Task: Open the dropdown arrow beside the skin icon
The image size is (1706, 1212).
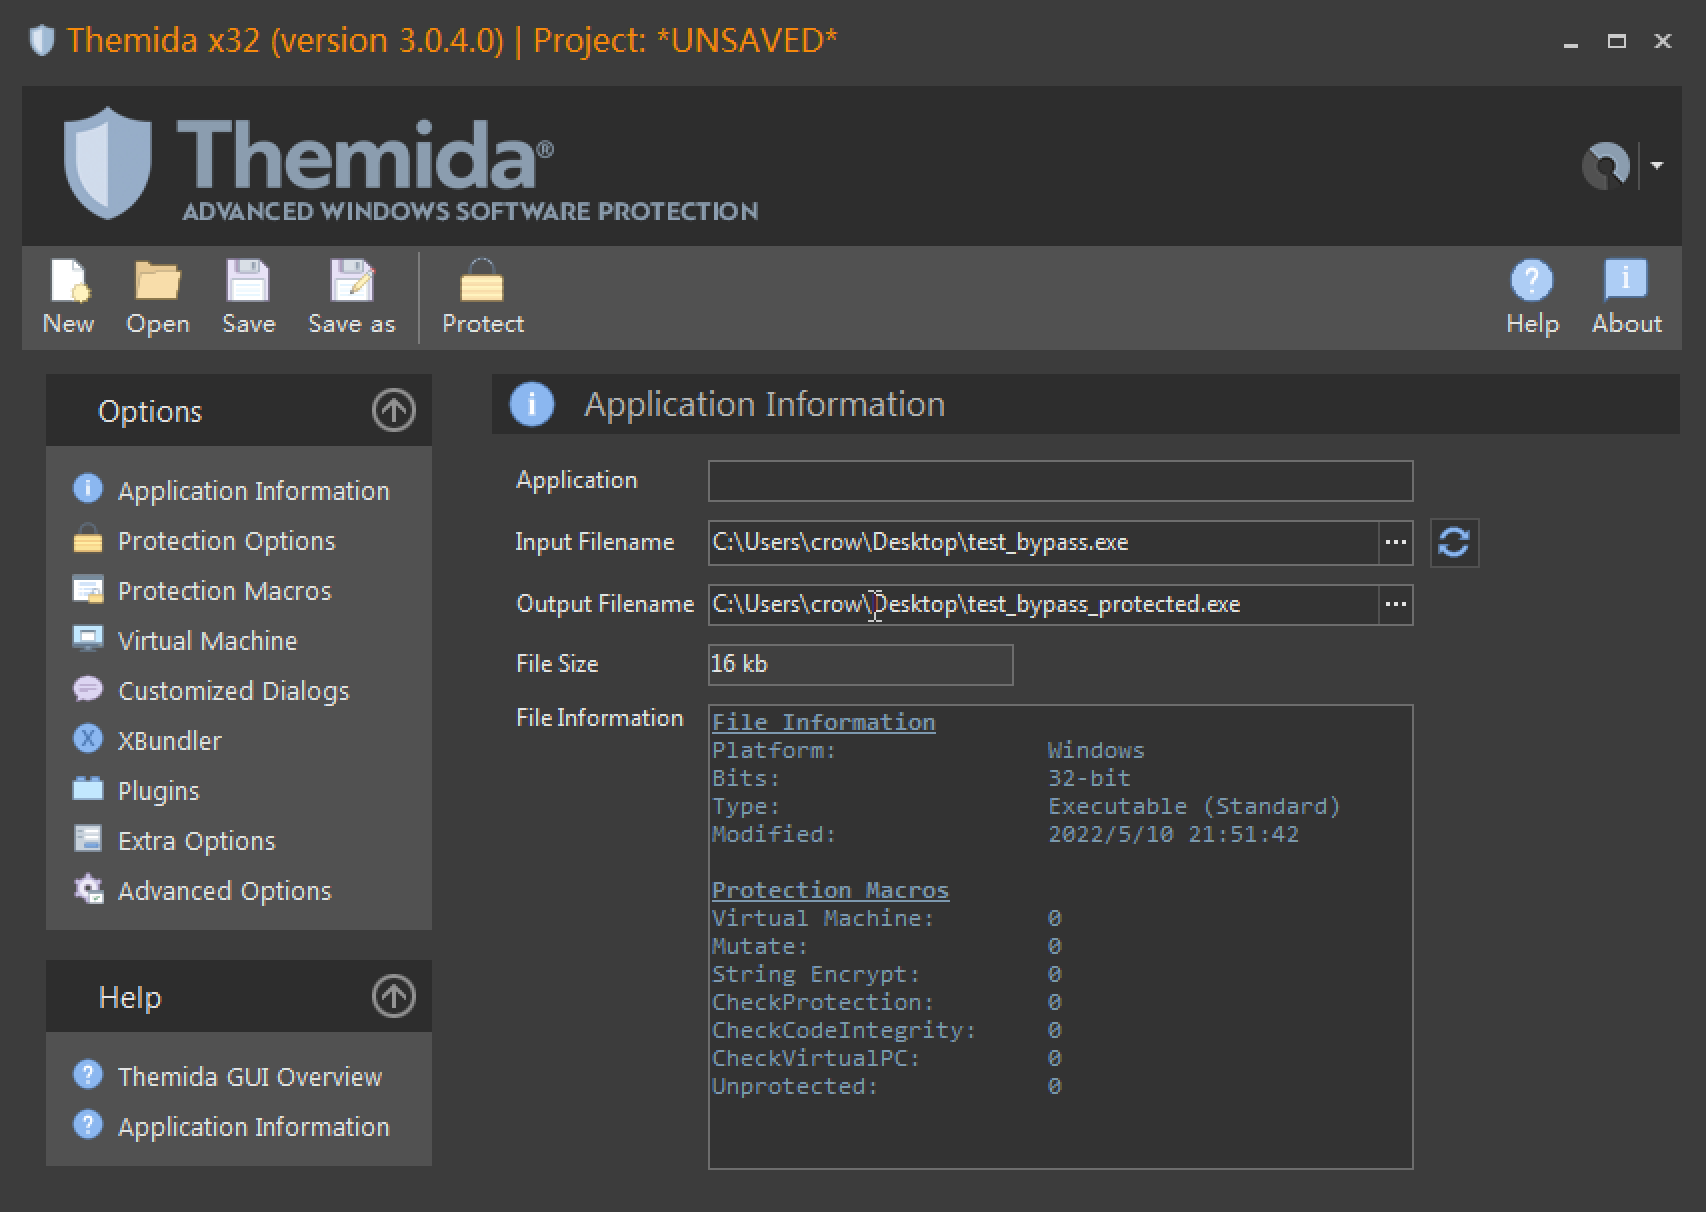Action: [1657, 166]
